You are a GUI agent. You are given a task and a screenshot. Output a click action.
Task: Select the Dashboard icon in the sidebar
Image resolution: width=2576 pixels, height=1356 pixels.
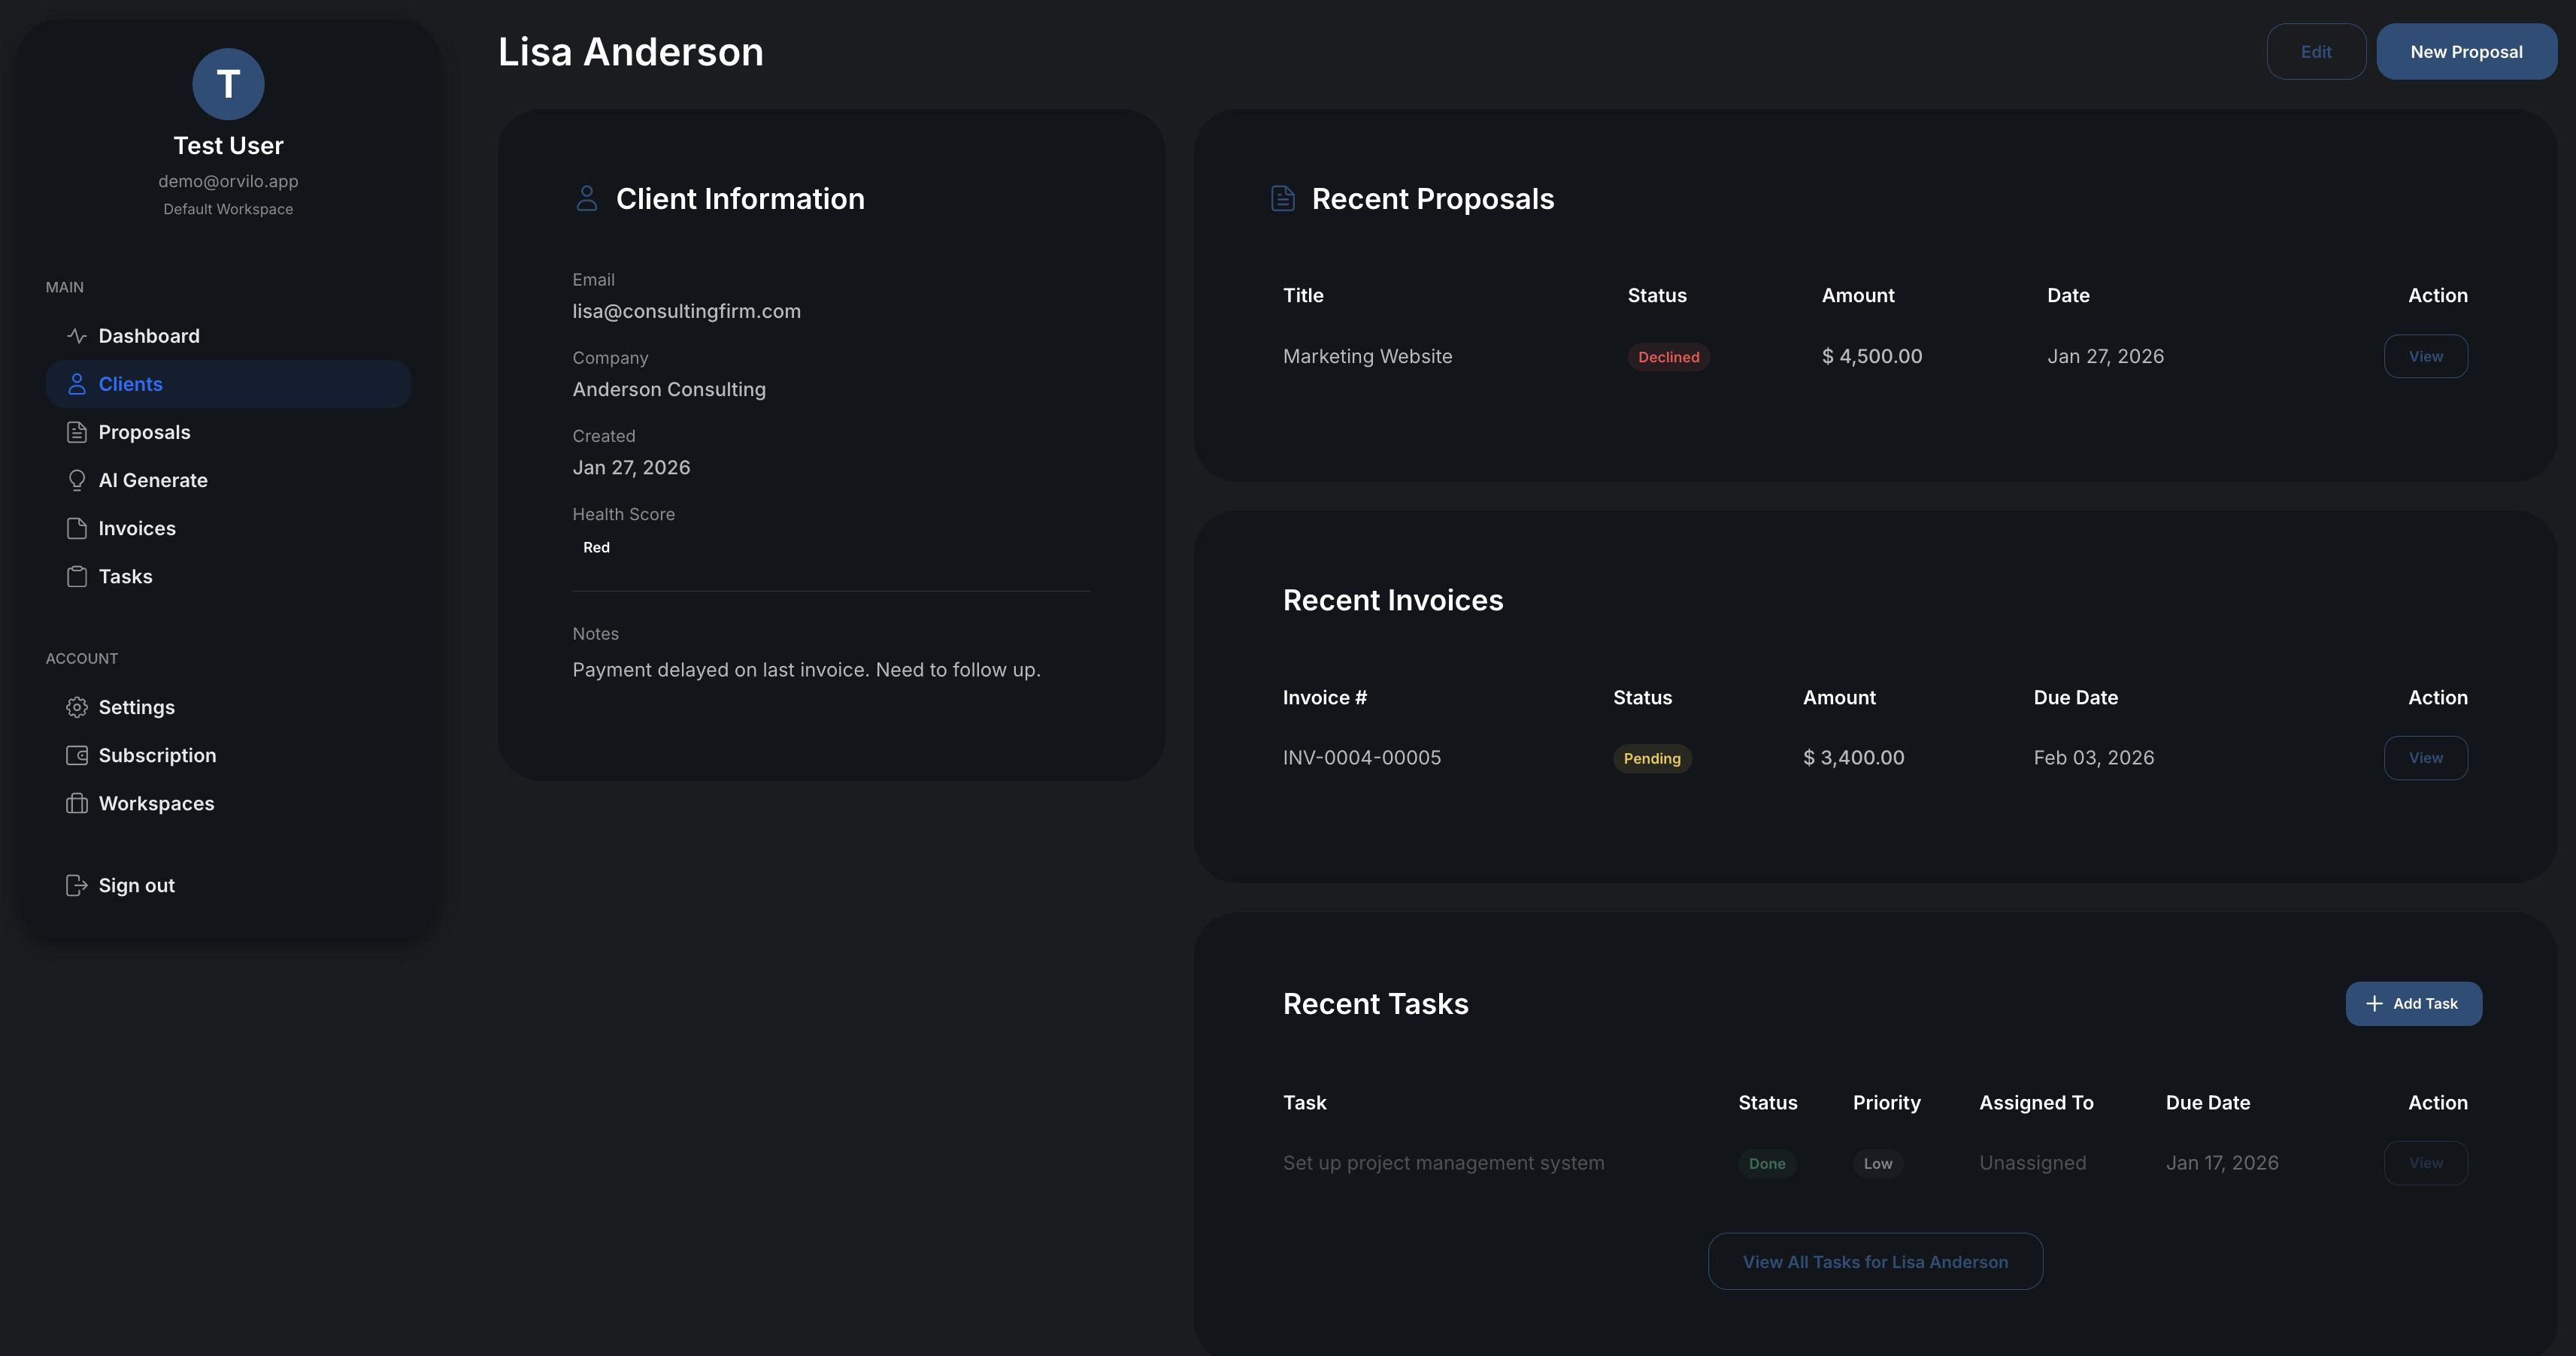tap(76, 336)
